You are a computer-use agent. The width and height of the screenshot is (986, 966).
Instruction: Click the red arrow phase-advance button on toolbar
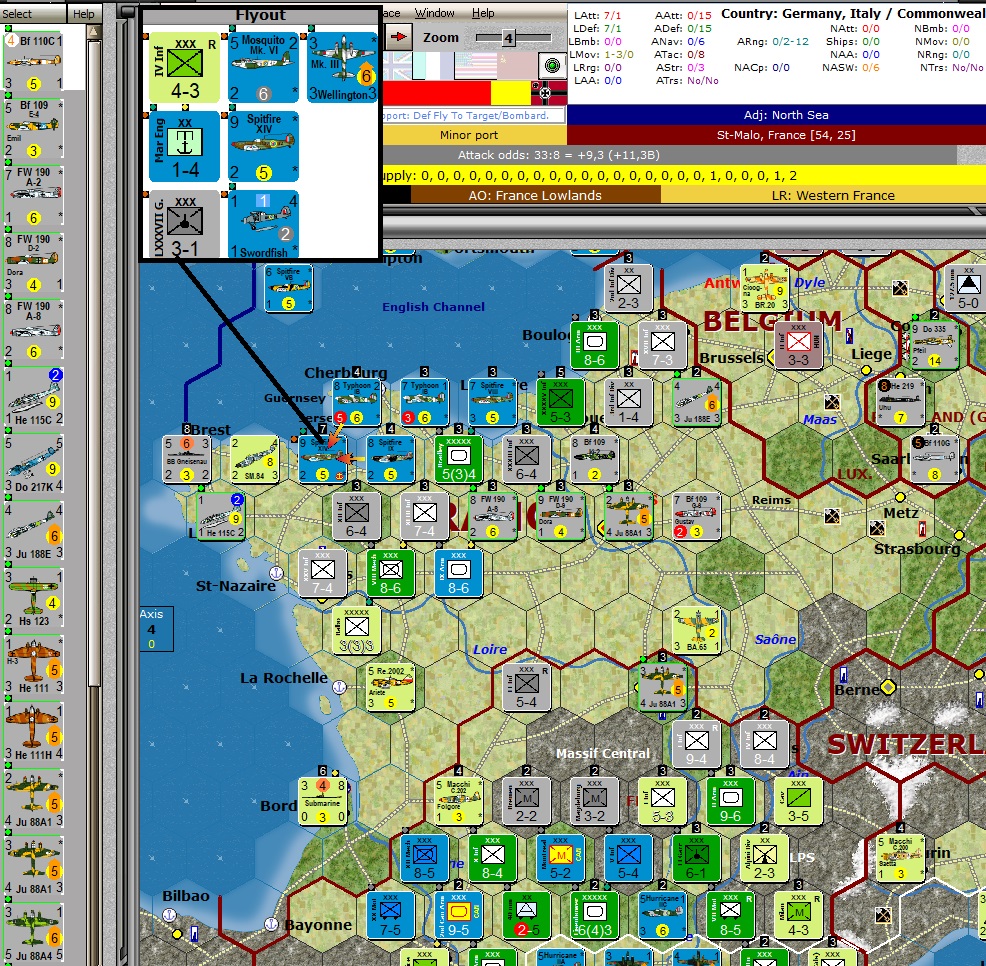coord(398,37)
